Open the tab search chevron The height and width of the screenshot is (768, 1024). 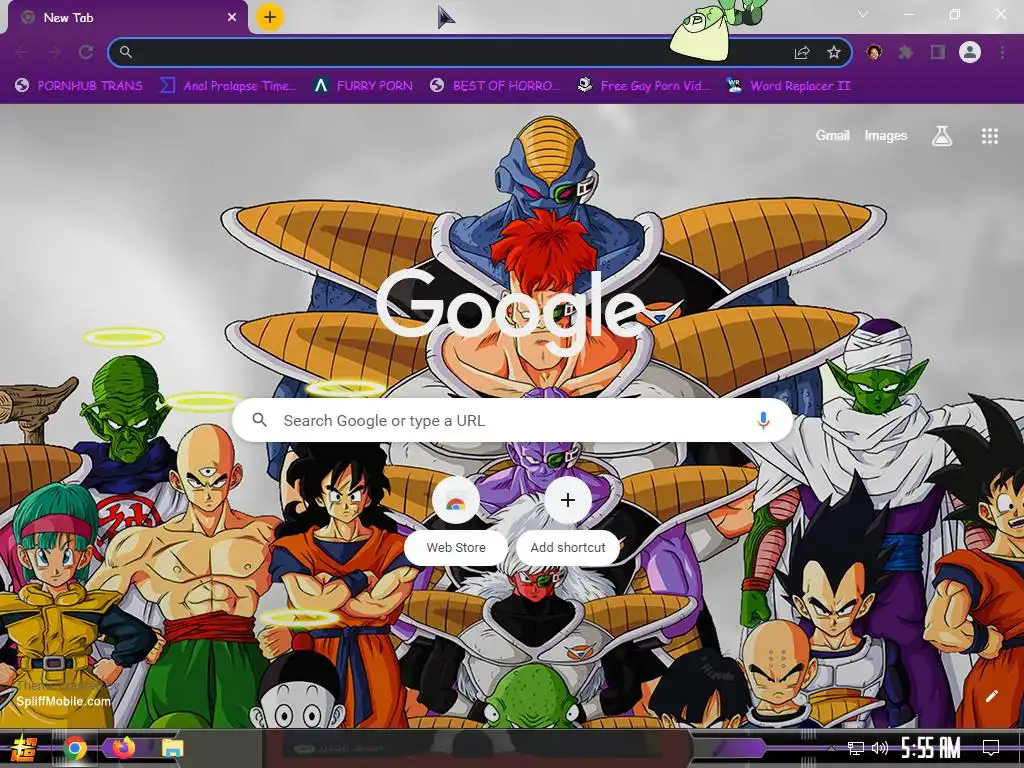tap(863, 14)
